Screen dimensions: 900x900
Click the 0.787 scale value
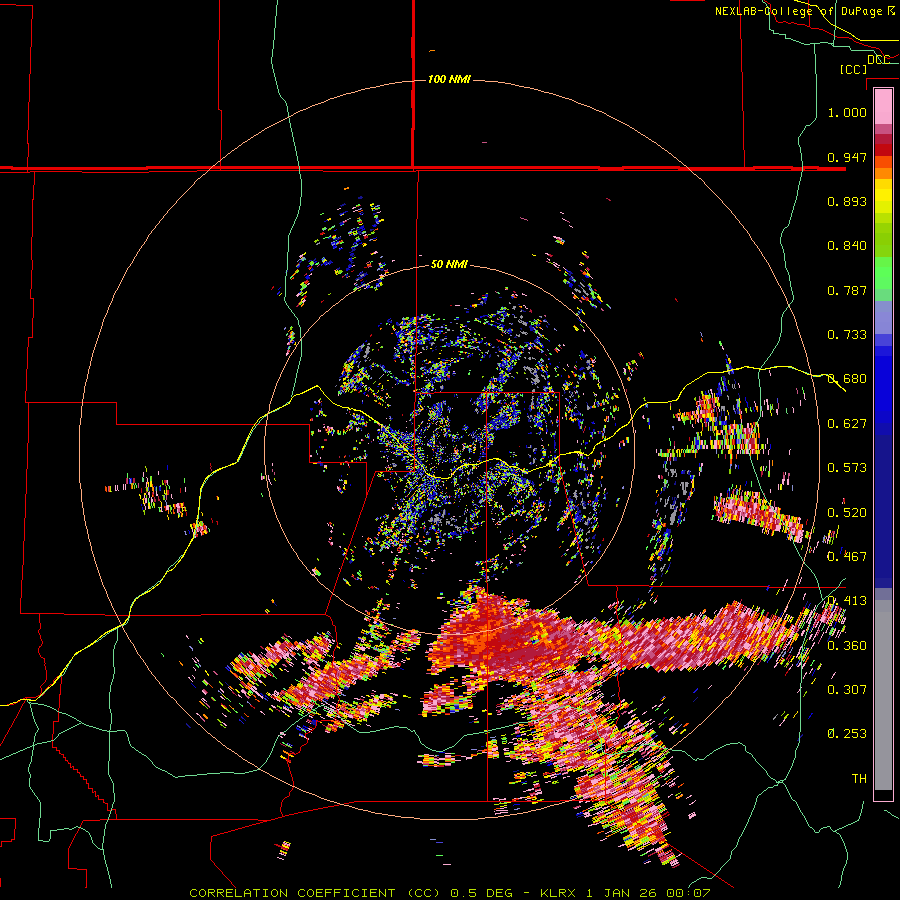847,290
